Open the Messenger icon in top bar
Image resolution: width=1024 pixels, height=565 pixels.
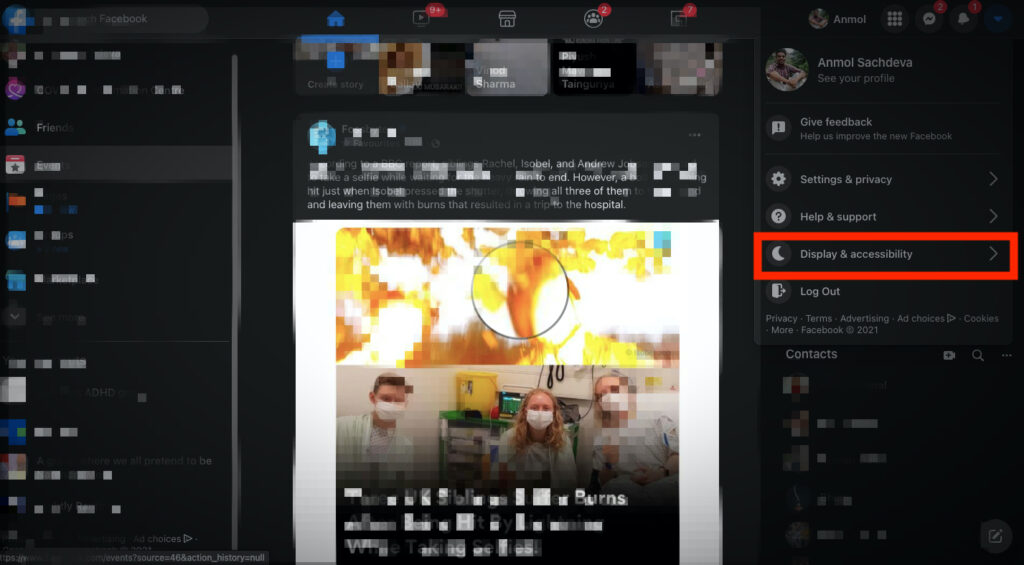929,19
